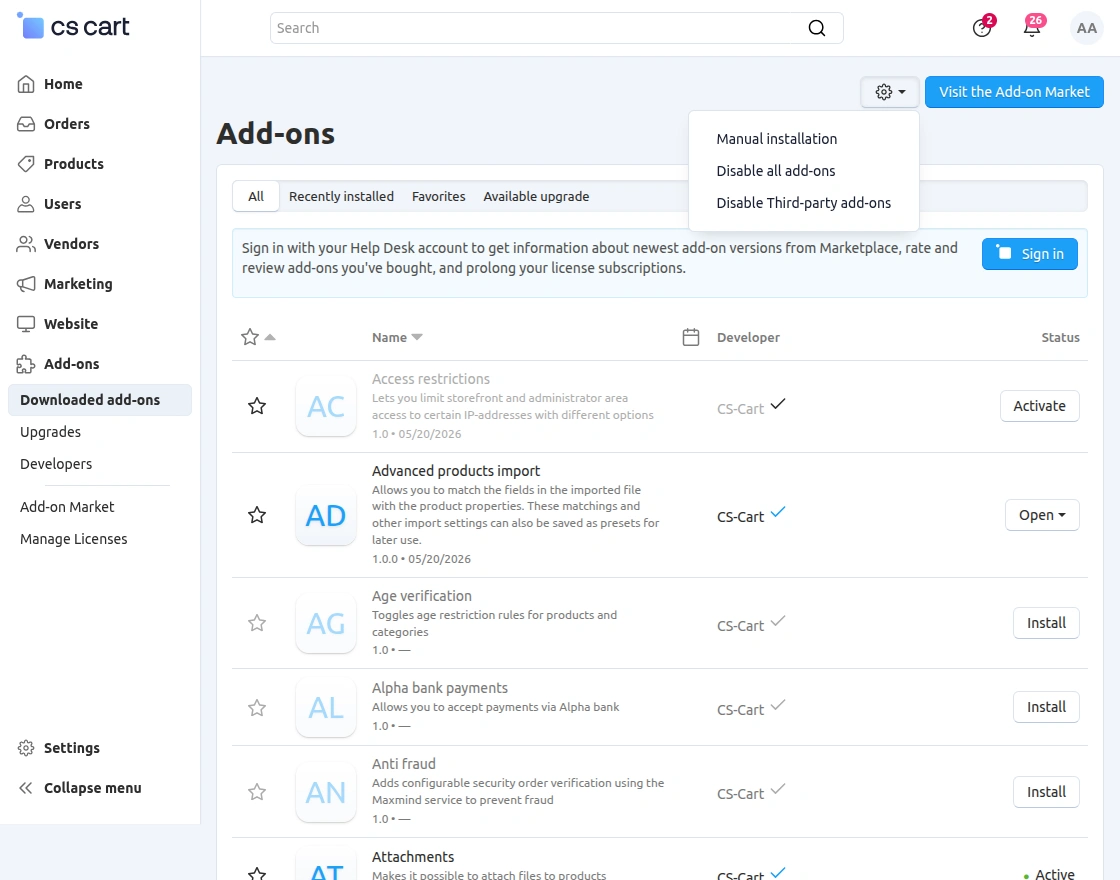Click the AD icon of Advanced products import
This screenshot has width=1120, height=880.
coord(326,515)
